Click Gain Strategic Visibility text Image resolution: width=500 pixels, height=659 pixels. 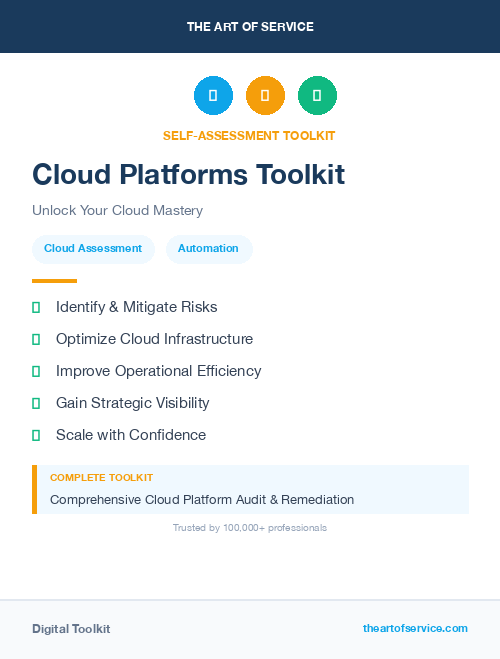click(x=132, y=403)
